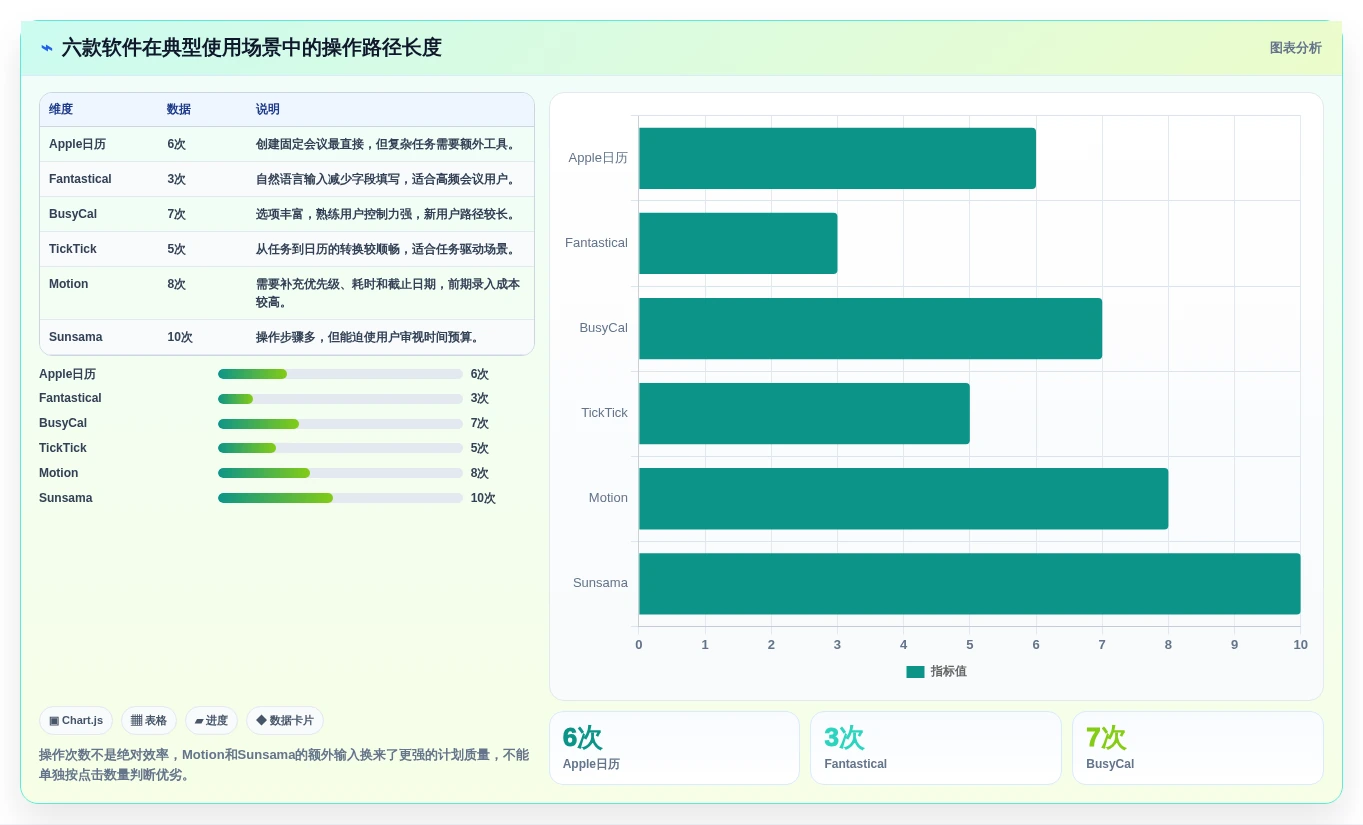Click the 10次 value in the Sunsama table row
Screen dimensions: 1363x825
[180, 337]
